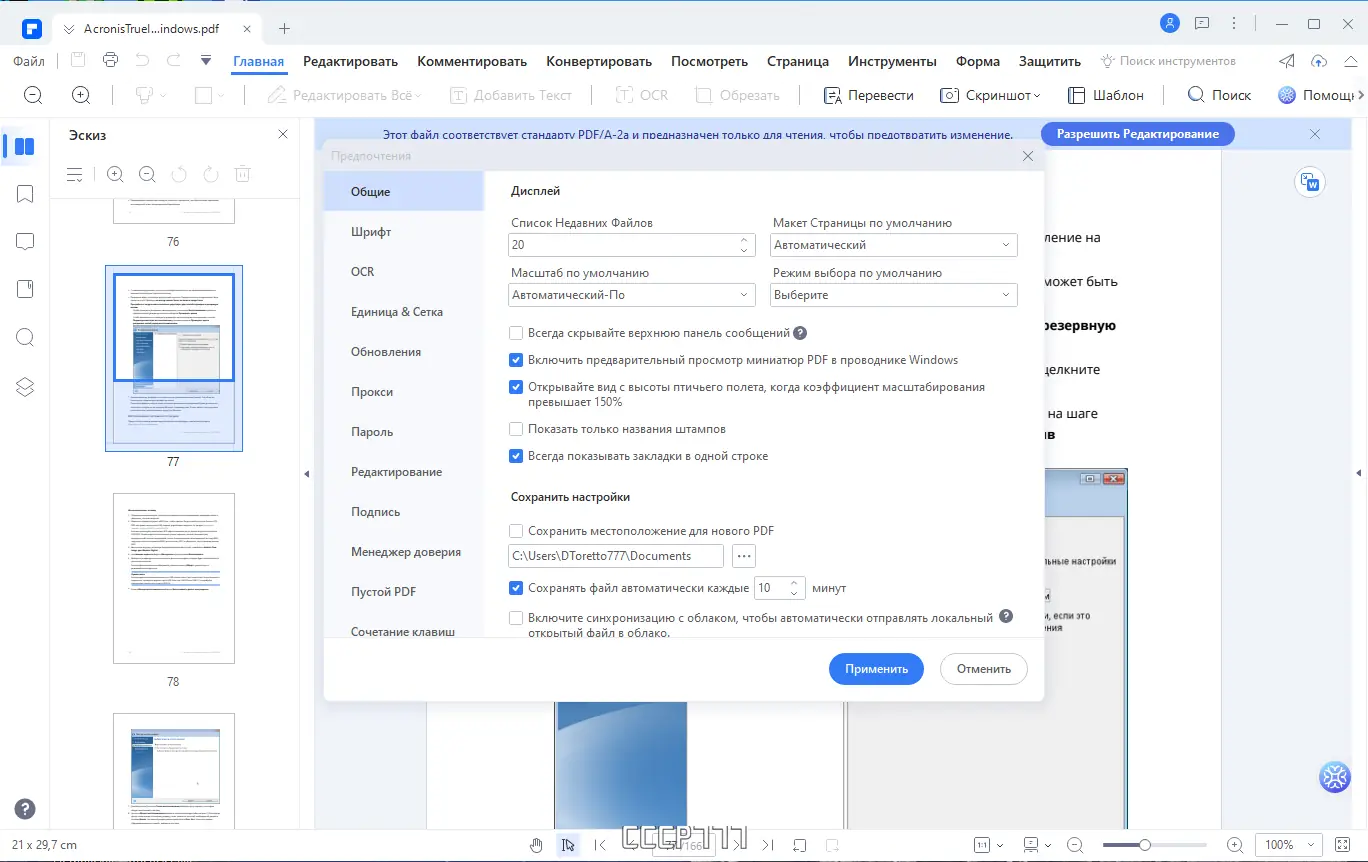Uncheck bird's-eye view above 150% zoom option
Viewport: 1368px width, 862px height.
point(516,387)
